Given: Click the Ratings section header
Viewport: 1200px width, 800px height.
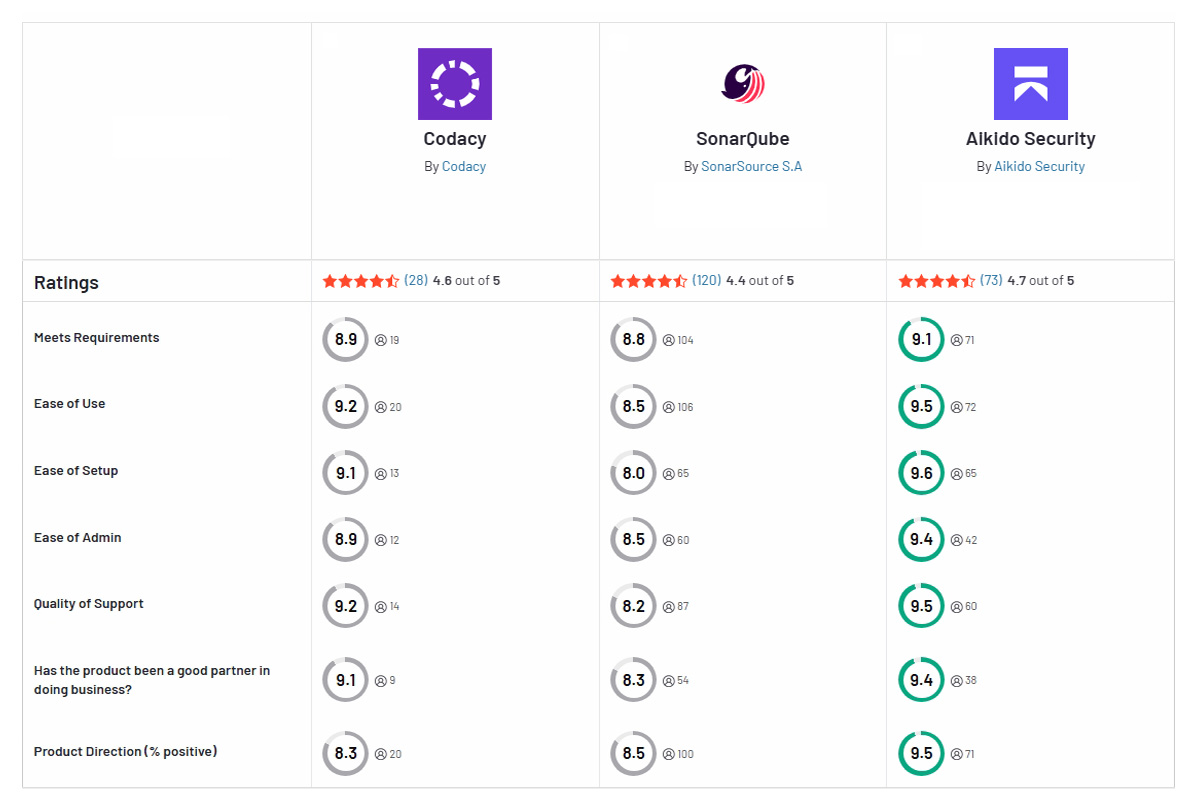Looking at the screenshot, I should 67,283.
